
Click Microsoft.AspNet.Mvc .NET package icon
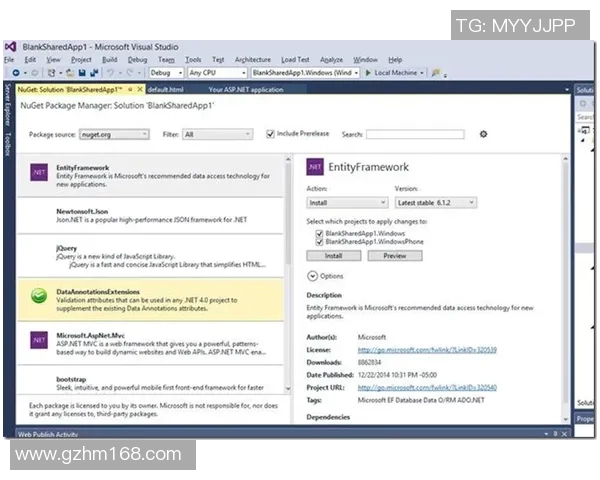point(39,340)
